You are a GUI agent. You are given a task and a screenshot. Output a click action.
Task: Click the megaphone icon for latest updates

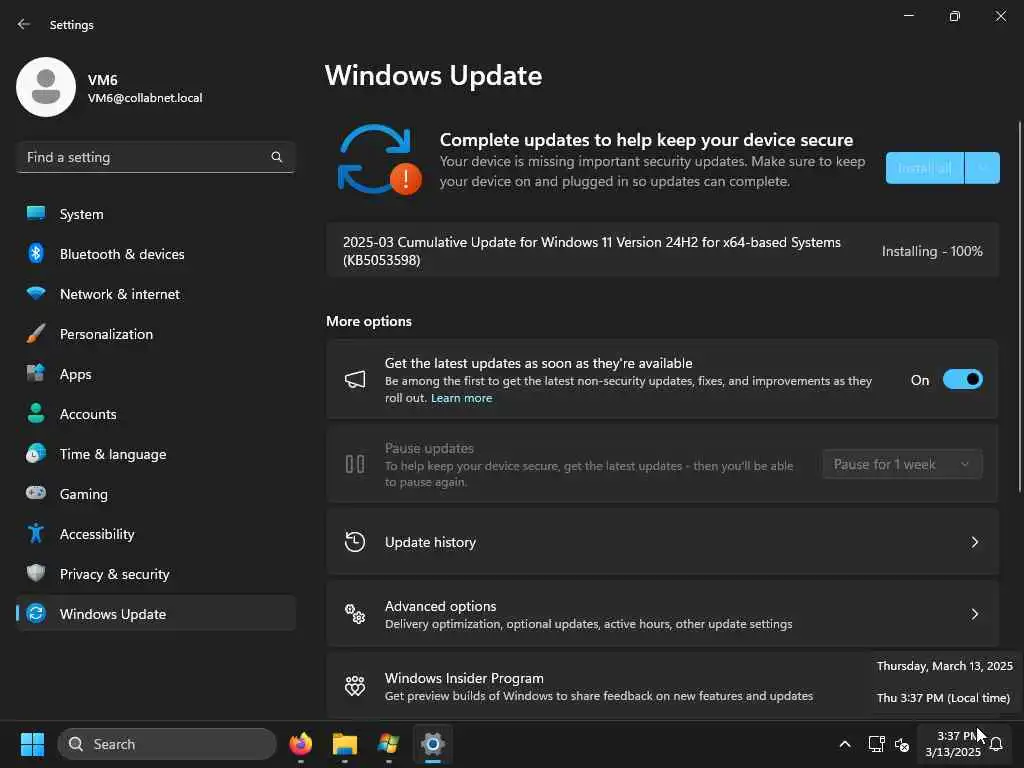[x=355, y=379]
